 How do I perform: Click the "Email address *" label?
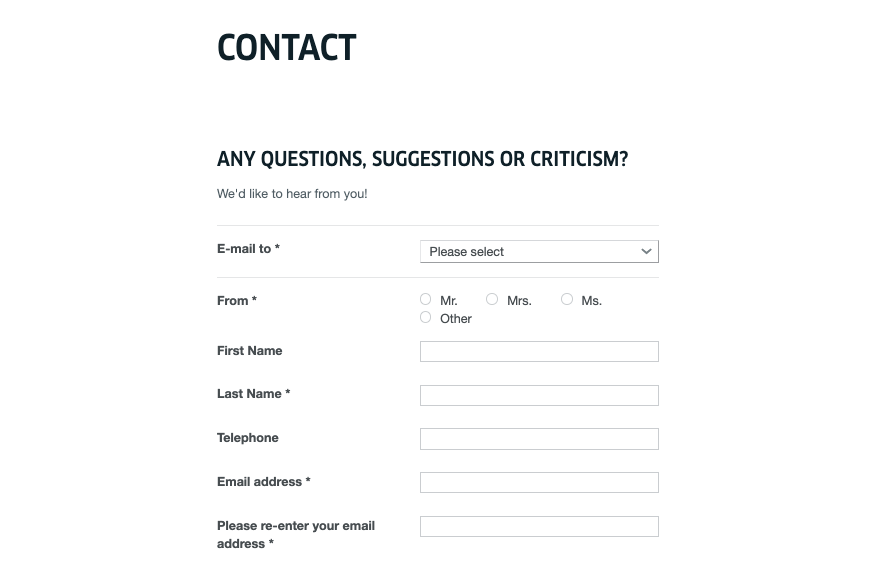click(x=264, y=482)
